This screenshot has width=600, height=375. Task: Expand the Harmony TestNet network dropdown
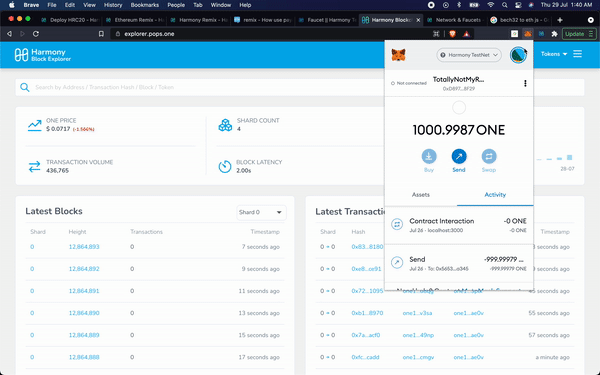point(469,55)
